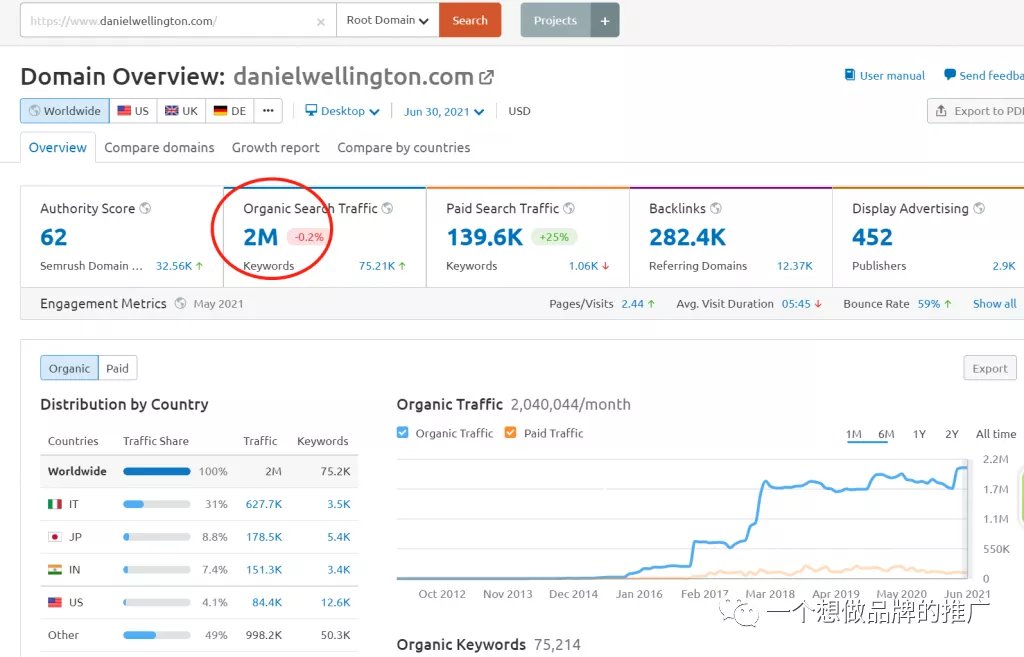Click the Japan flag in country table

pos(55,537)
